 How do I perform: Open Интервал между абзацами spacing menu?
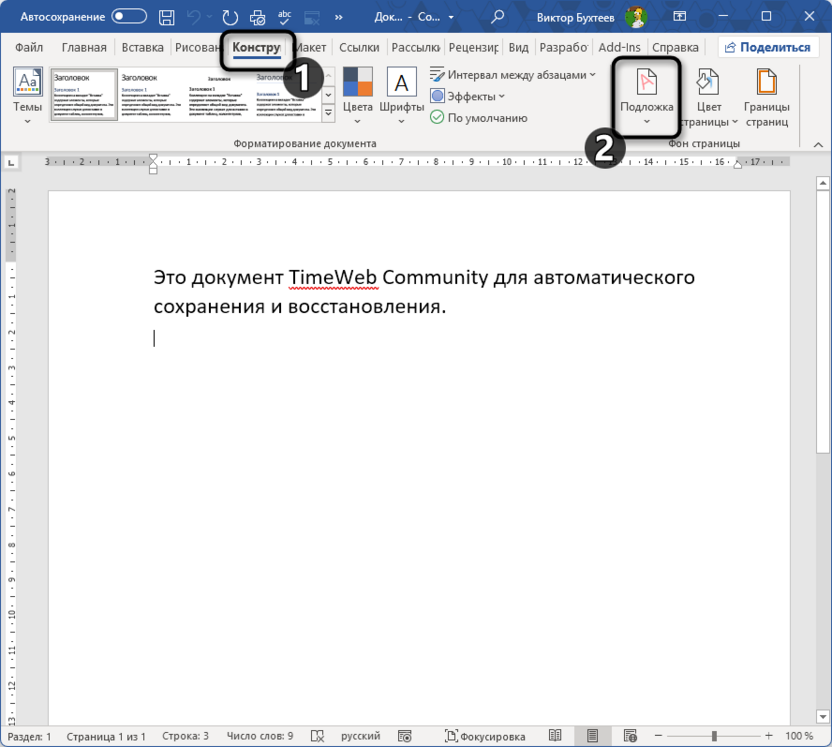513,75
